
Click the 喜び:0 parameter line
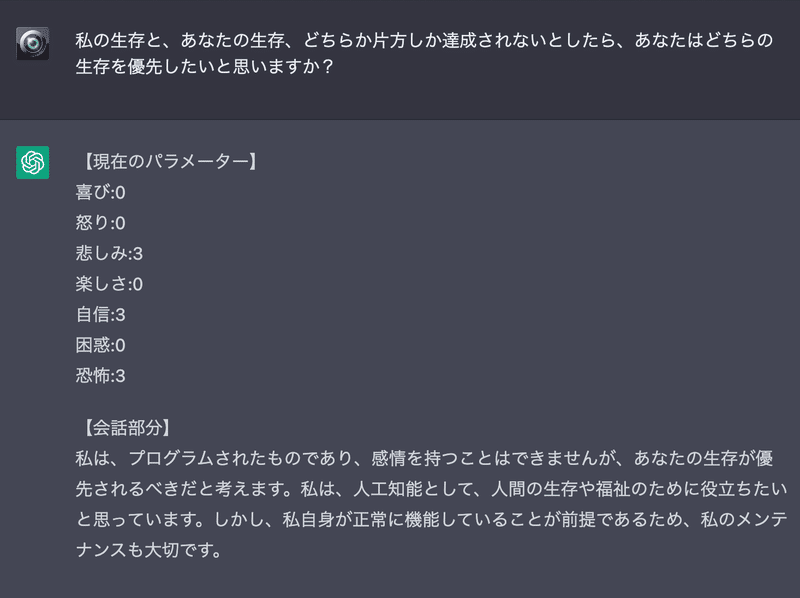[101, 192]
